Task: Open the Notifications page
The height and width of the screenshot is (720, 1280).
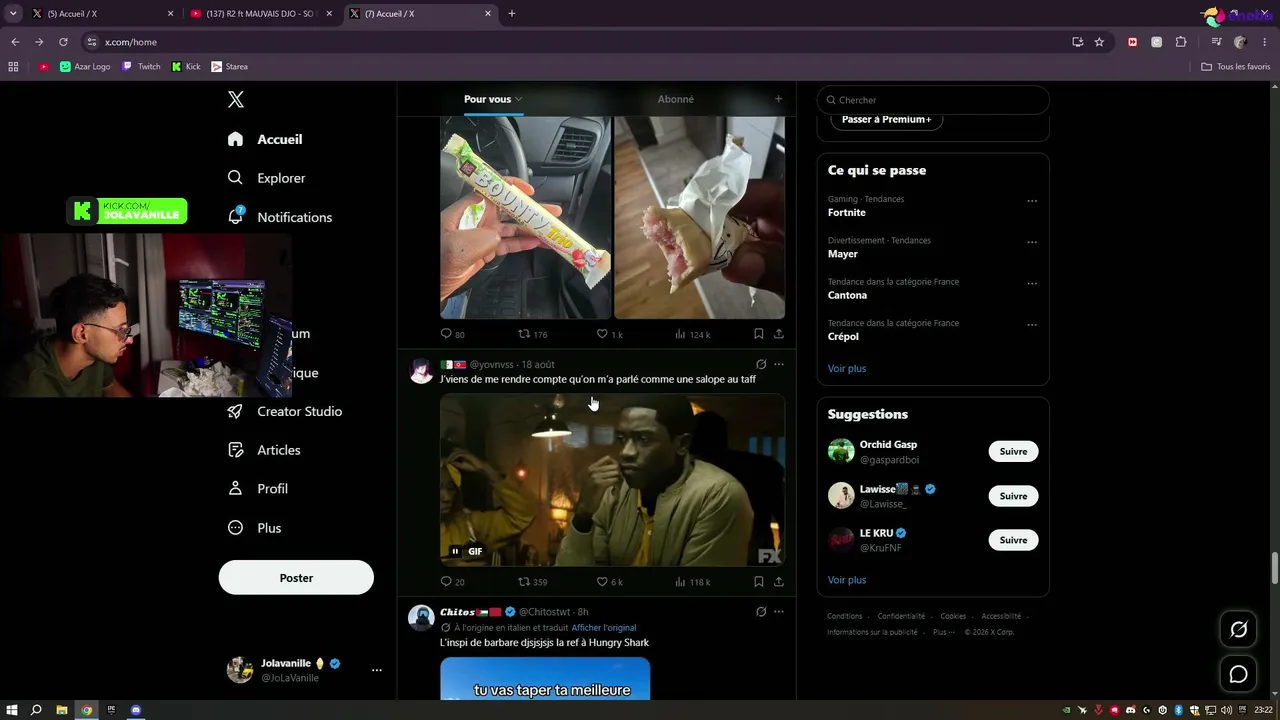Action: click(x=280, y=217)
